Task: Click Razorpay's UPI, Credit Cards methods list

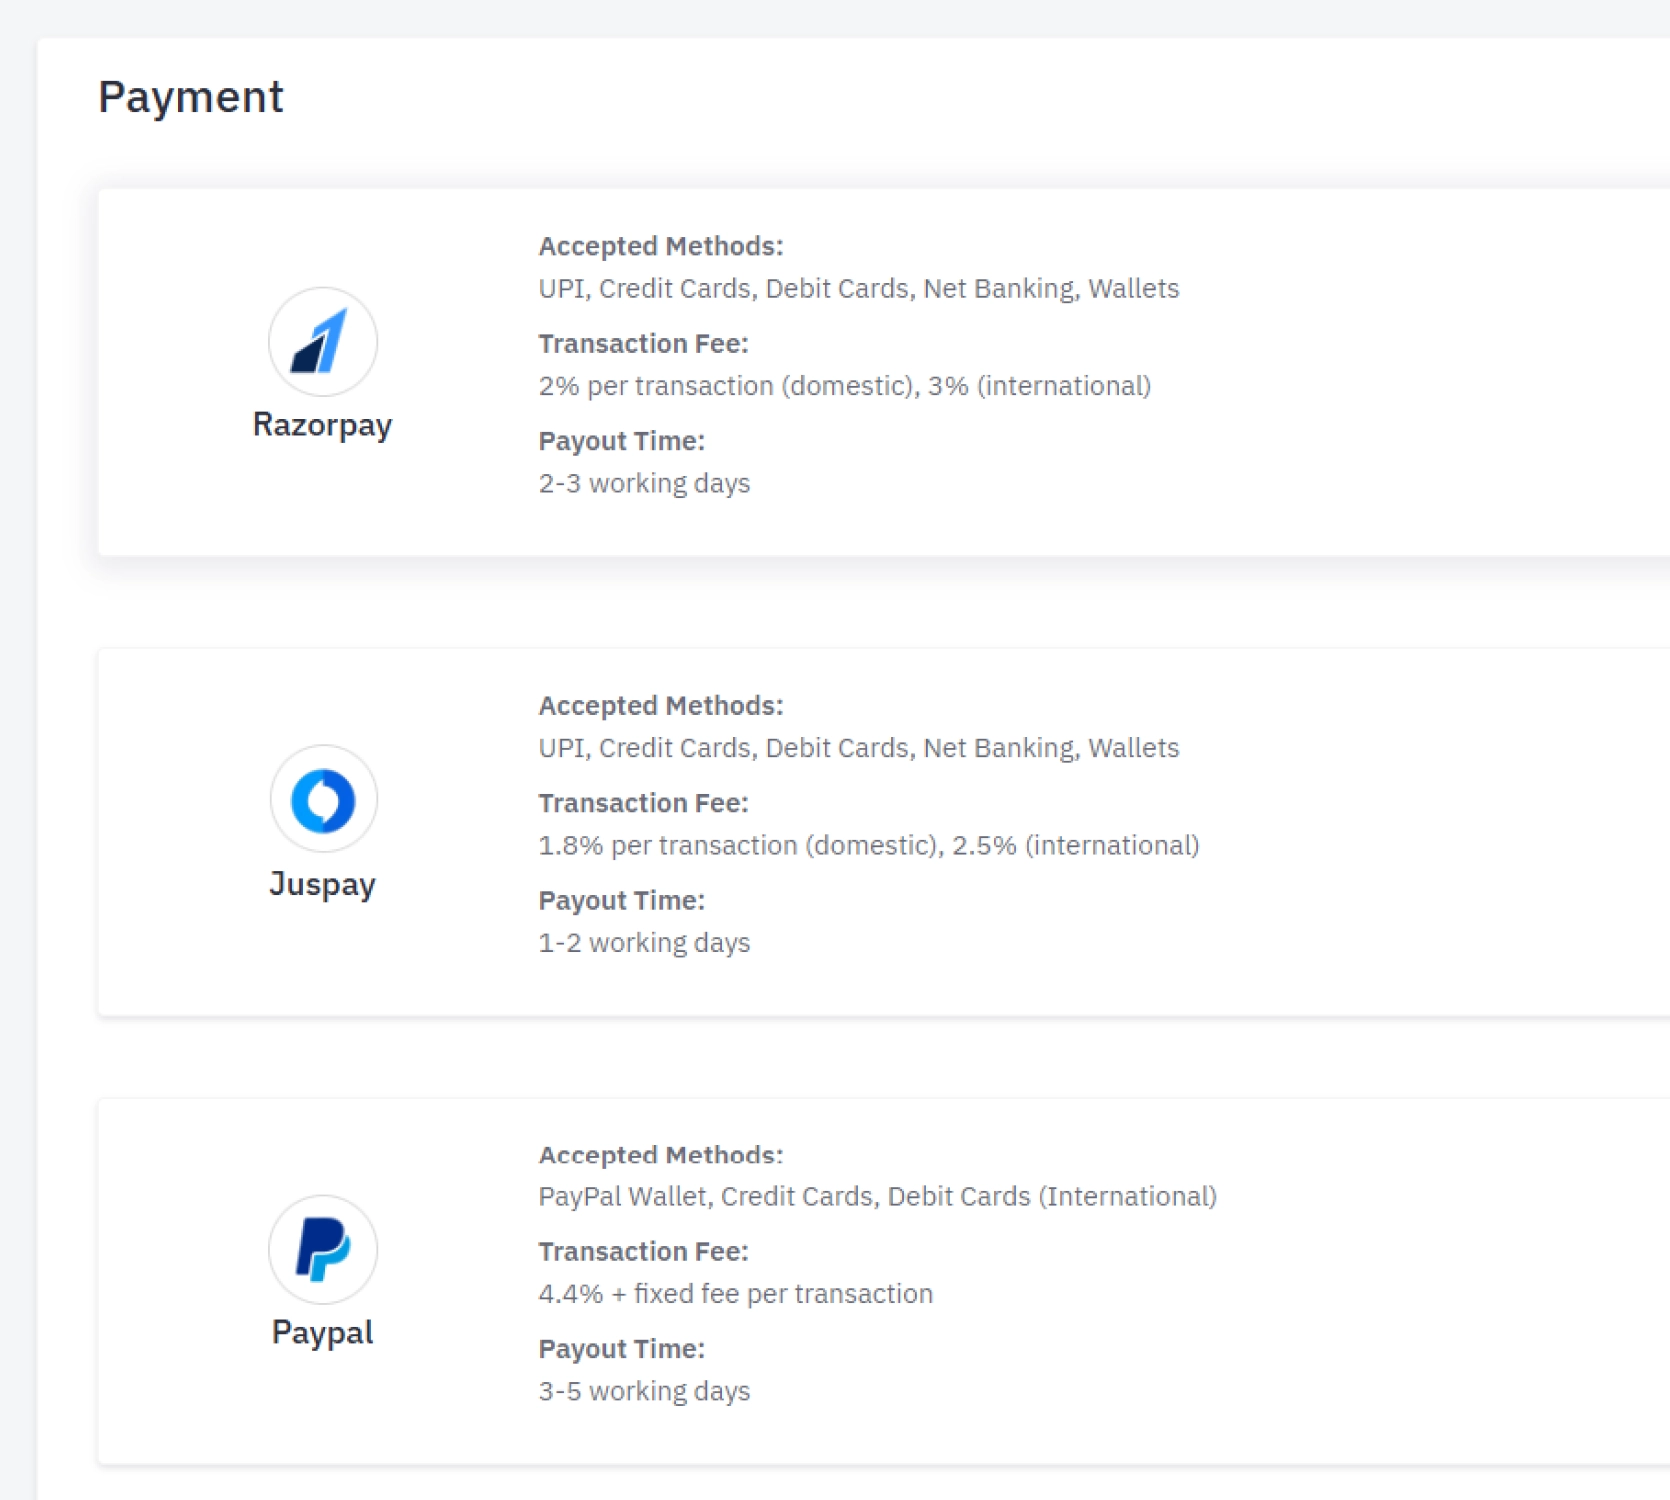Action: 859,289
